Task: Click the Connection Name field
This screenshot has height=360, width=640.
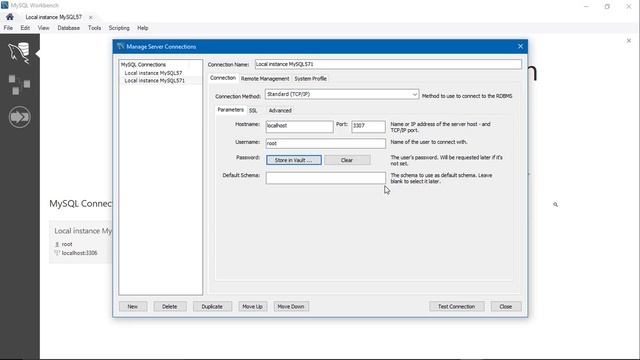Action: 388,64
